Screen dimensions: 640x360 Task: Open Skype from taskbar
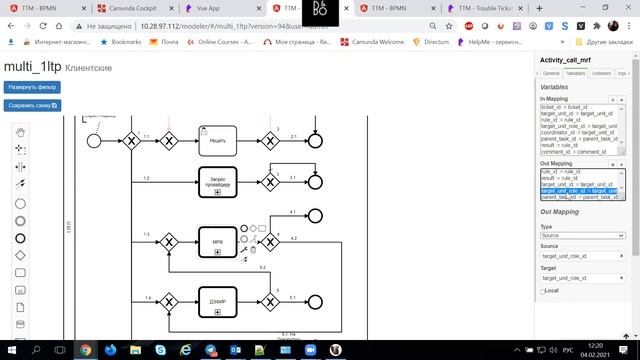(160, 350)
